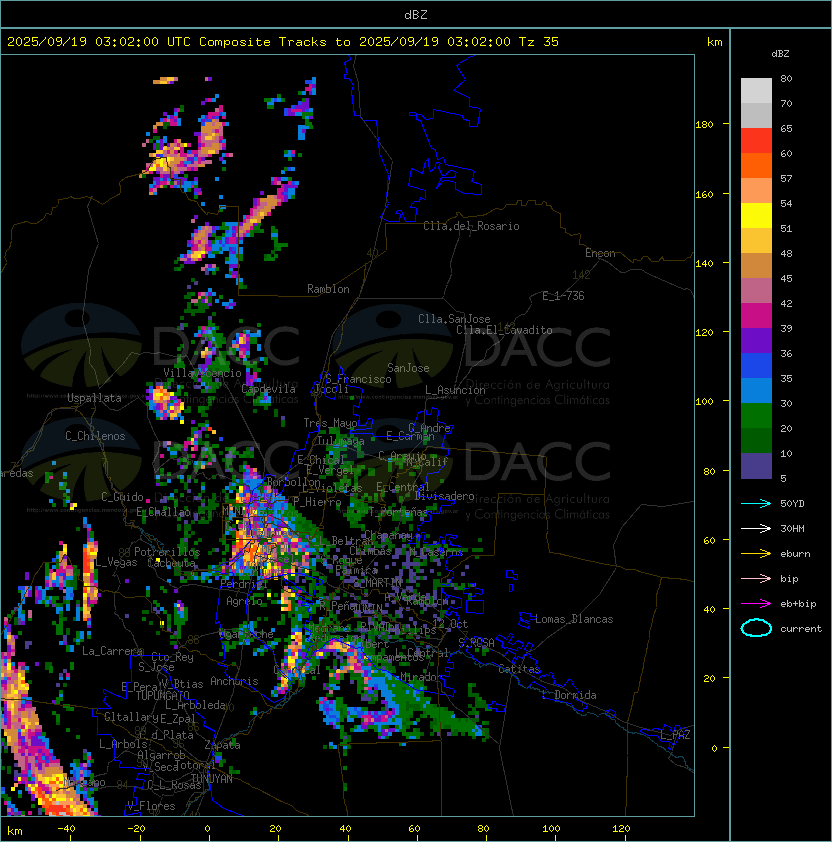The height and width of the screenshot is (842, 832).
Task: Click the 'L_PAZ' map label
Action: coord(675,735)
